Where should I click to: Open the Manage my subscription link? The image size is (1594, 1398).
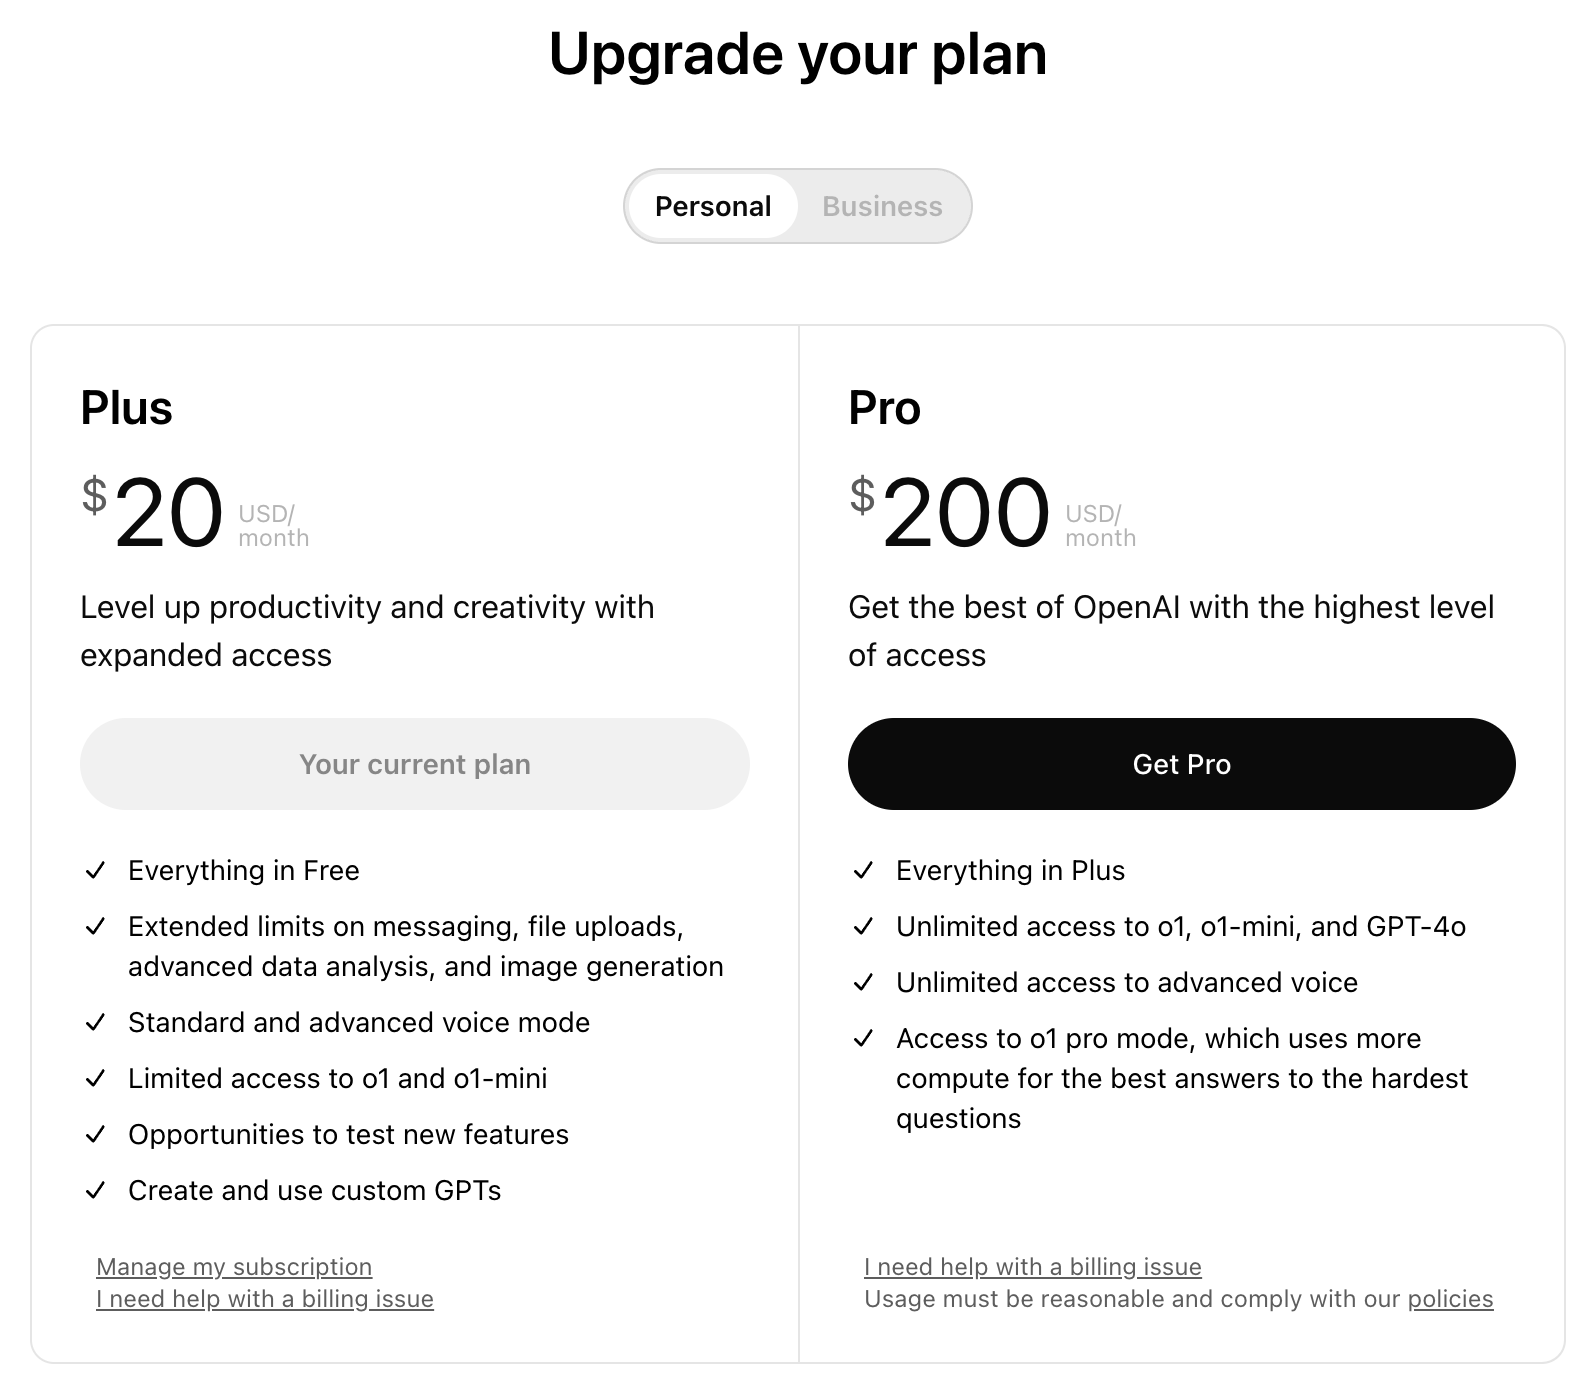click(x=234, y=1267)
